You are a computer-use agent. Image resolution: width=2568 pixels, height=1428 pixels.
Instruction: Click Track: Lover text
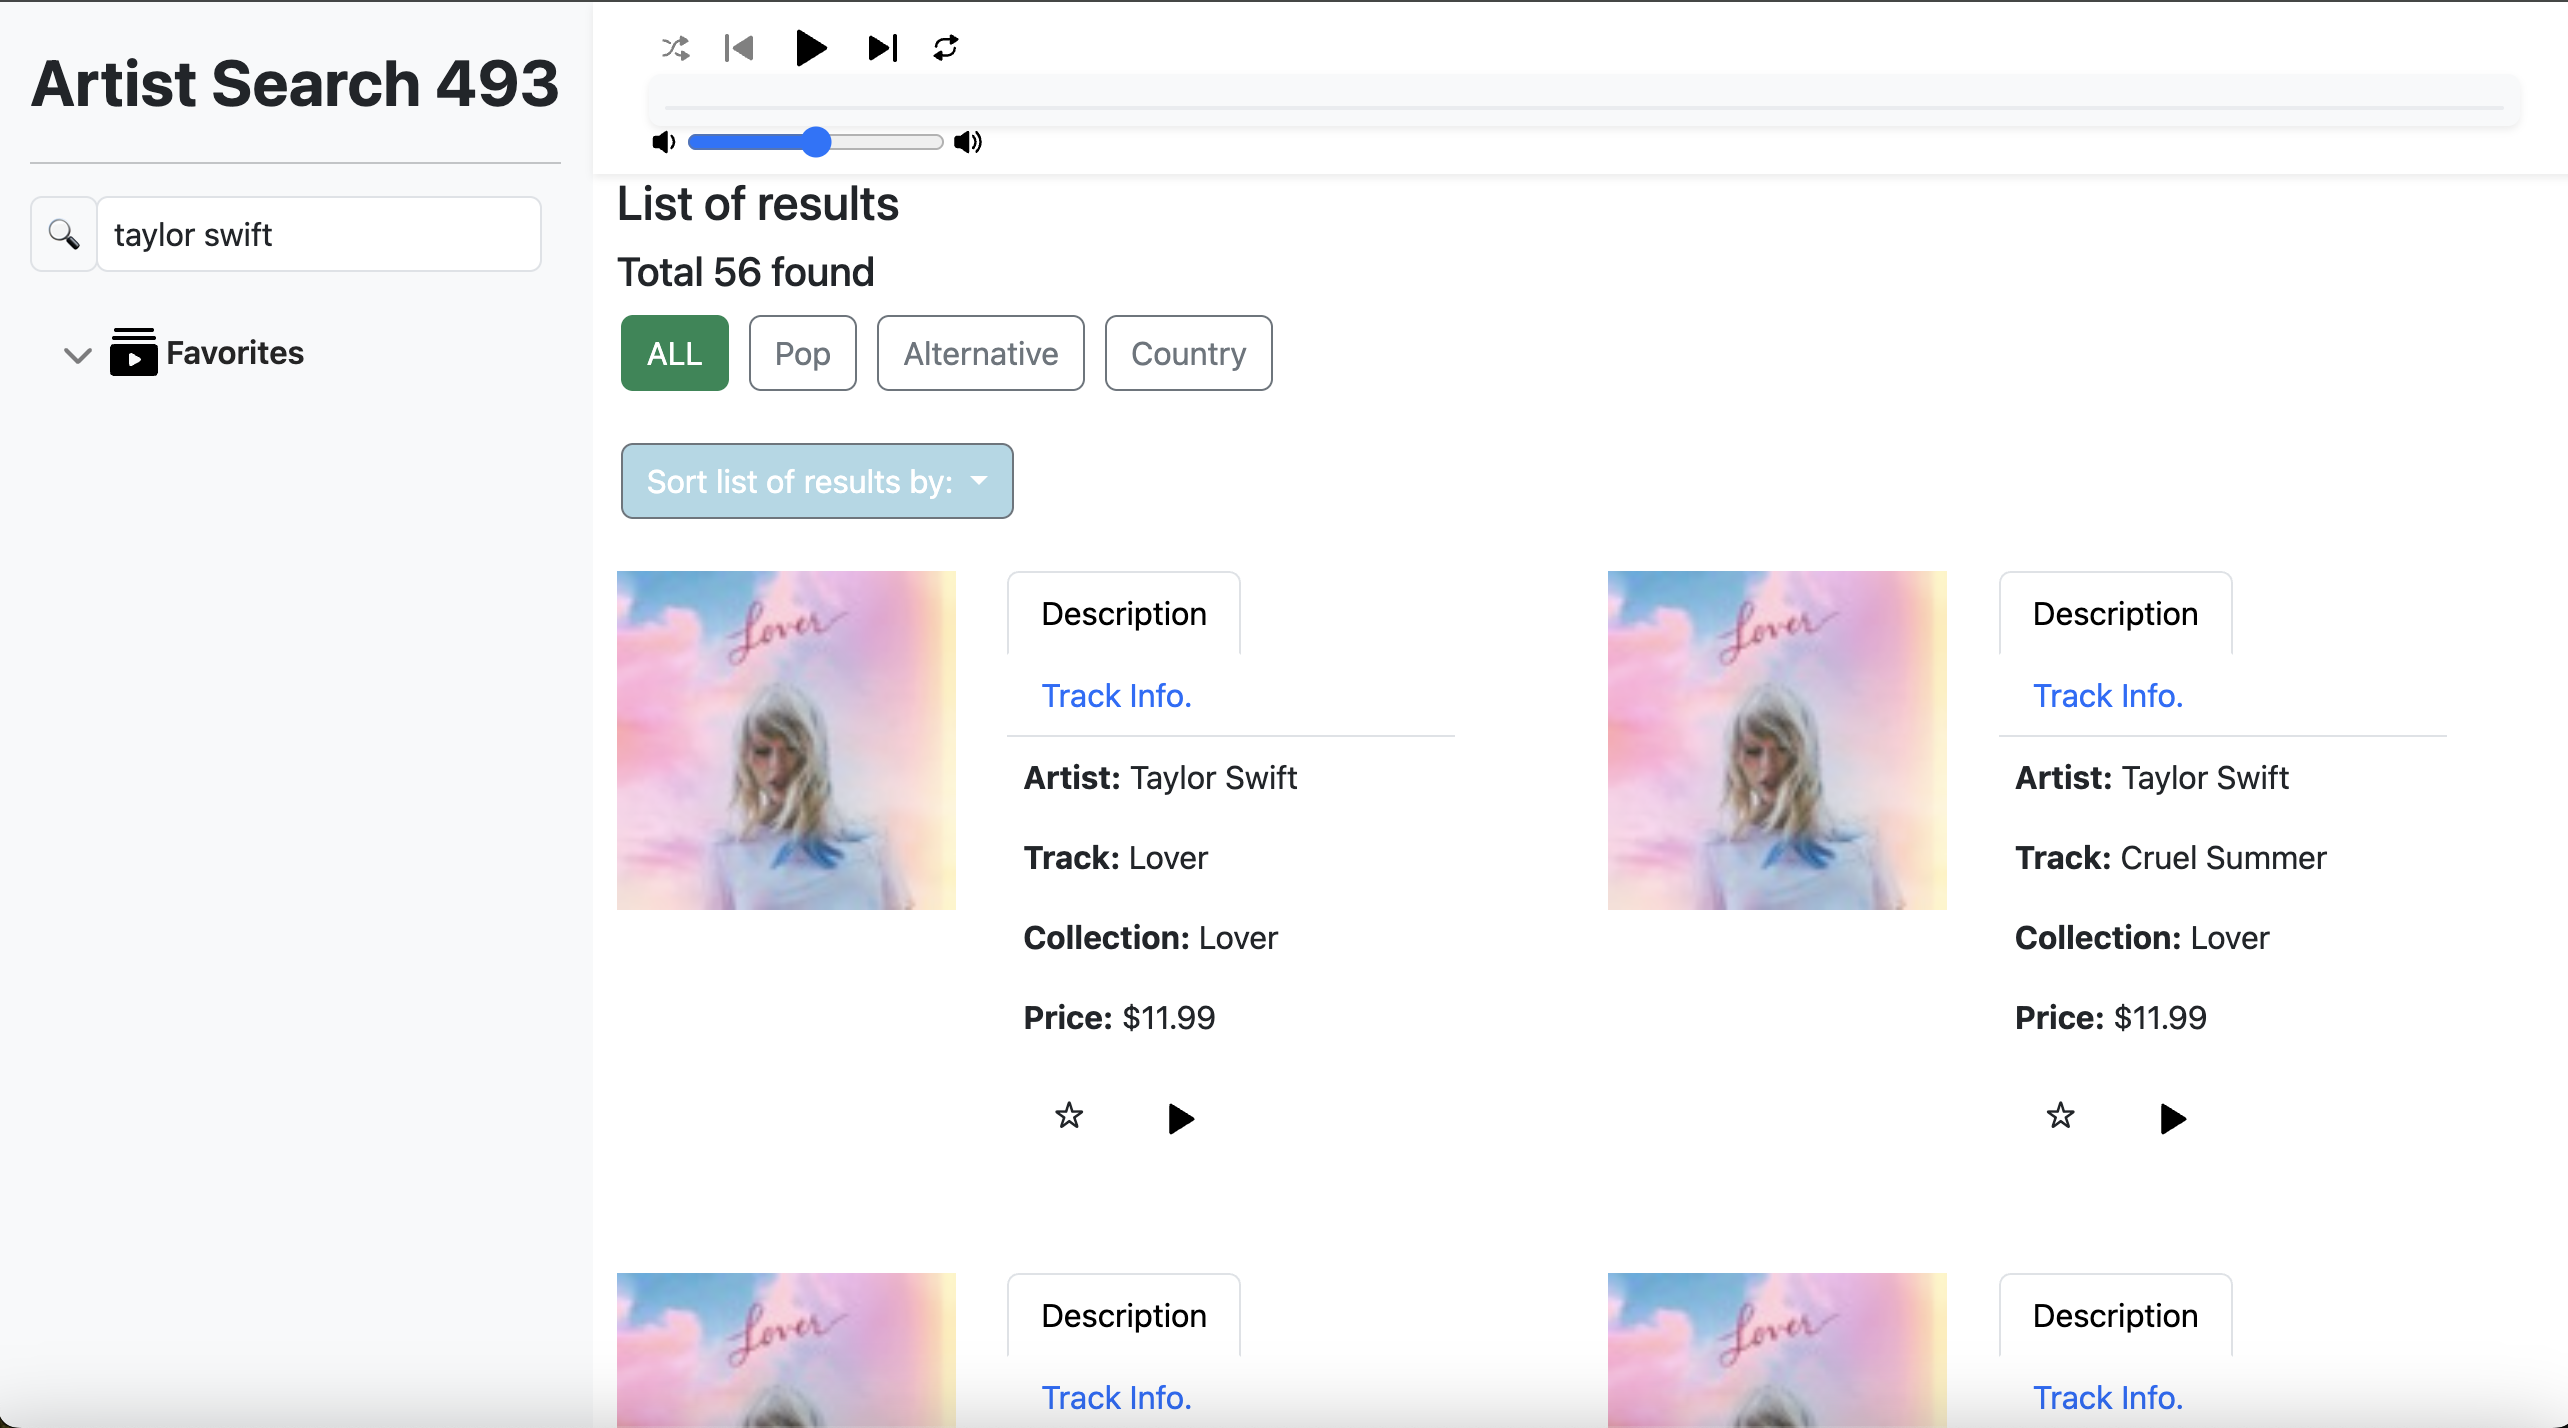tap(1115, 857)
